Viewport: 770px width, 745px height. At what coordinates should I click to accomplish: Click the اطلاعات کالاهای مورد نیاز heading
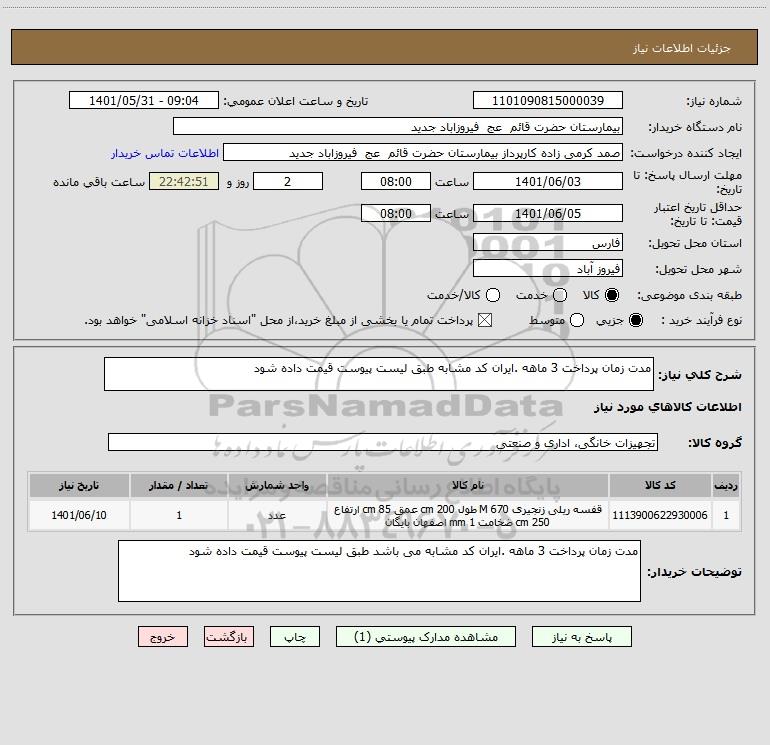point(667,407)
